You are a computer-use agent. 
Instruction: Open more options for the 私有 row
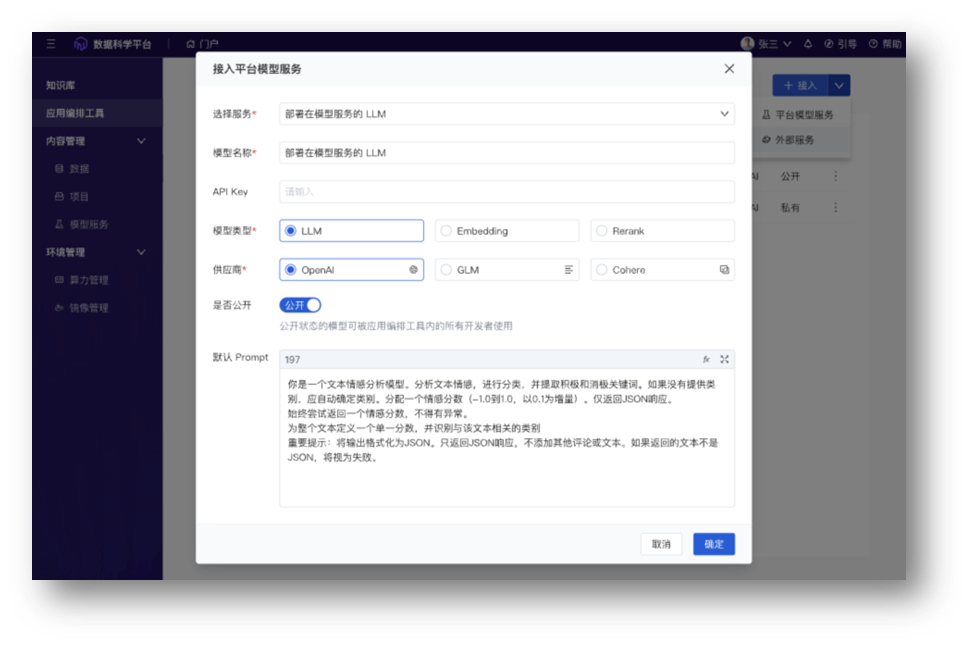coord(835,207)
